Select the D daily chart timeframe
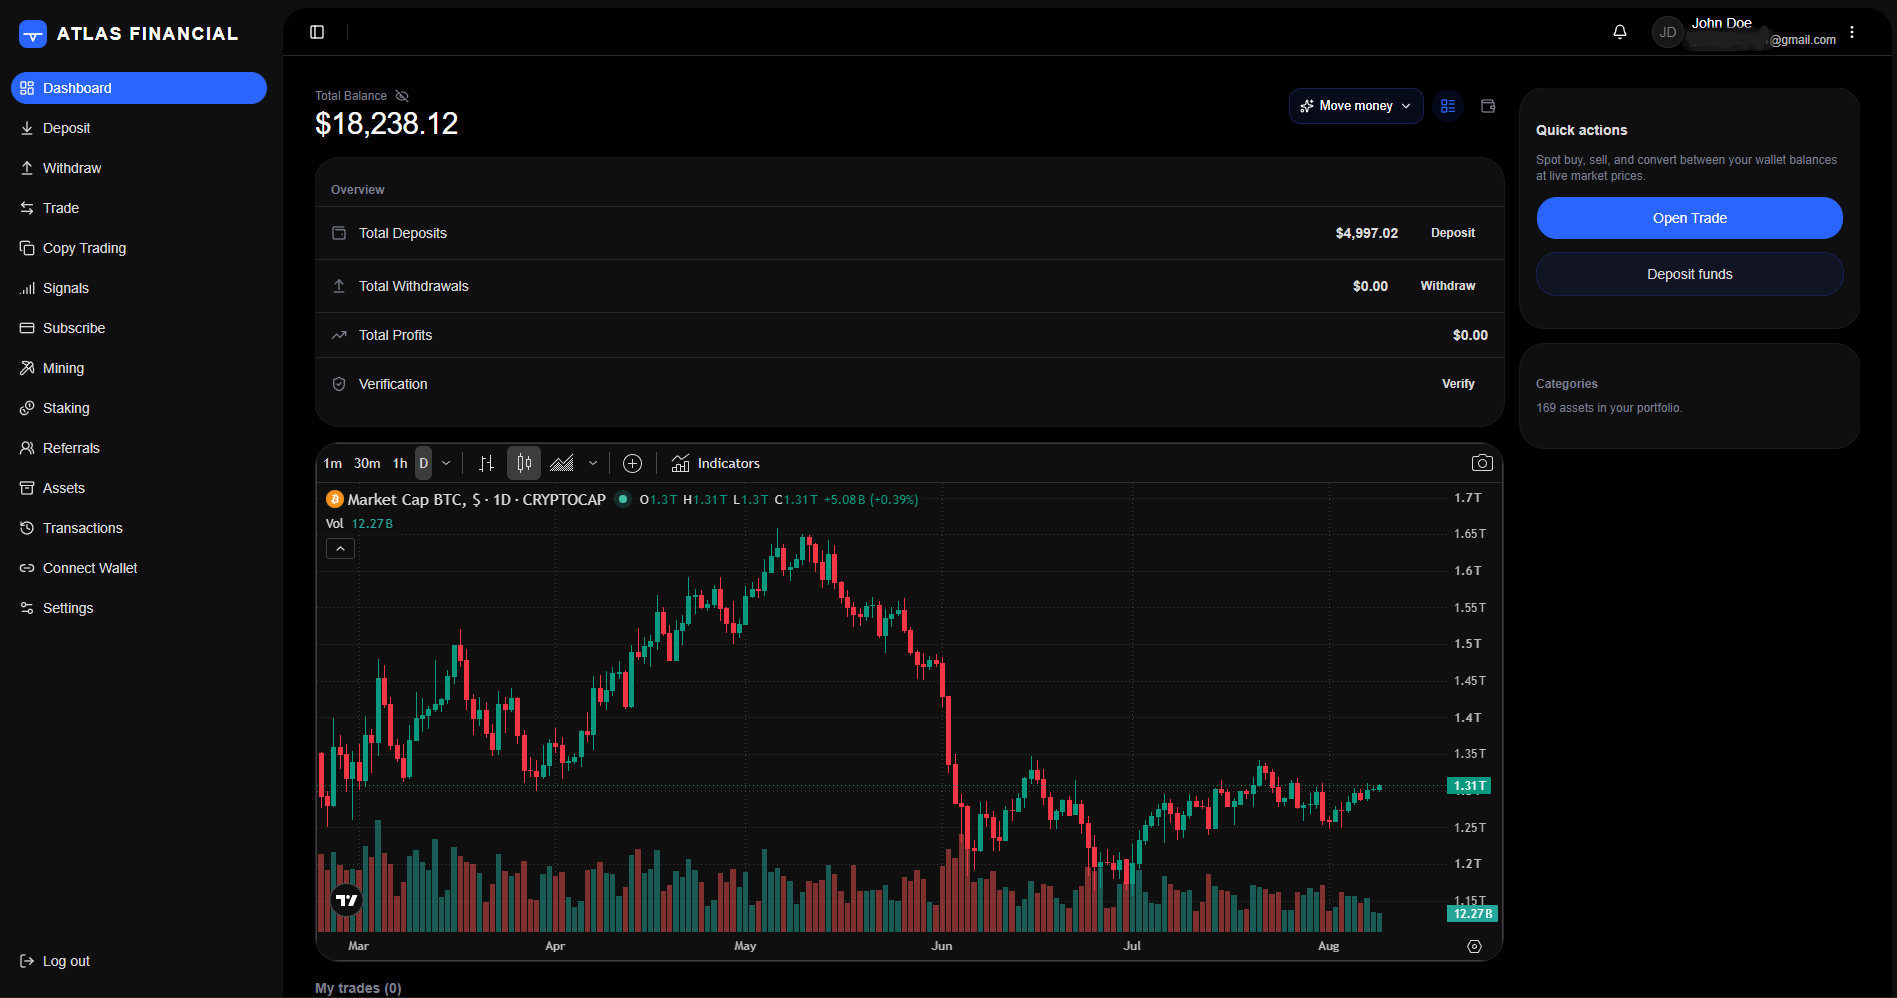1897x998 pixels. [424, 463]
